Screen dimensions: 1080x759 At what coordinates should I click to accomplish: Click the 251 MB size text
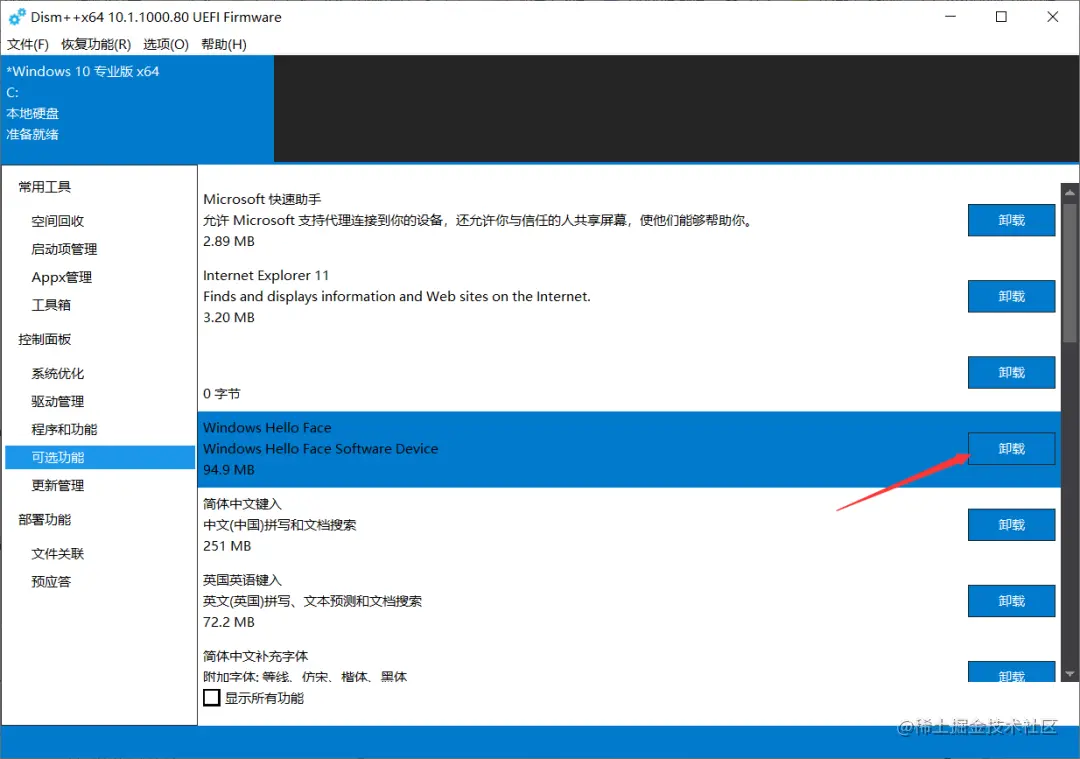(x=227, y=546)
